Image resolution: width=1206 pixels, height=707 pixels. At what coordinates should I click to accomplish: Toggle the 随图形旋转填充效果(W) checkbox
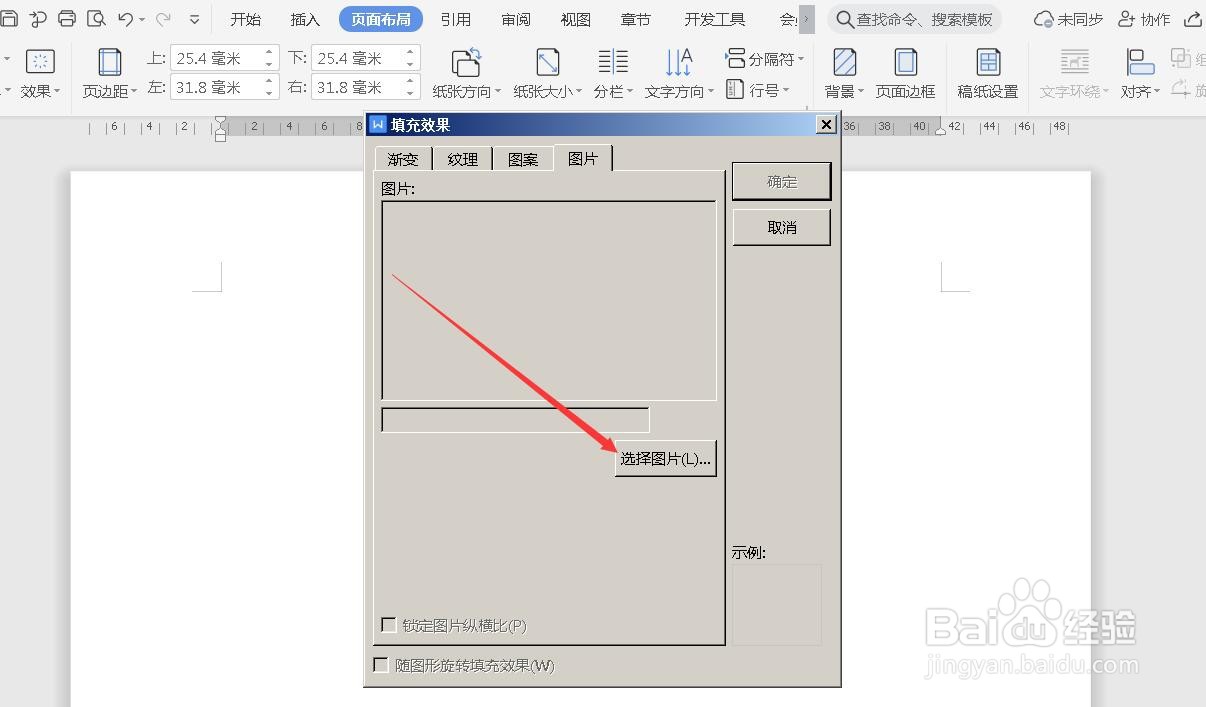pyautogui.click(x=381, y=665)
